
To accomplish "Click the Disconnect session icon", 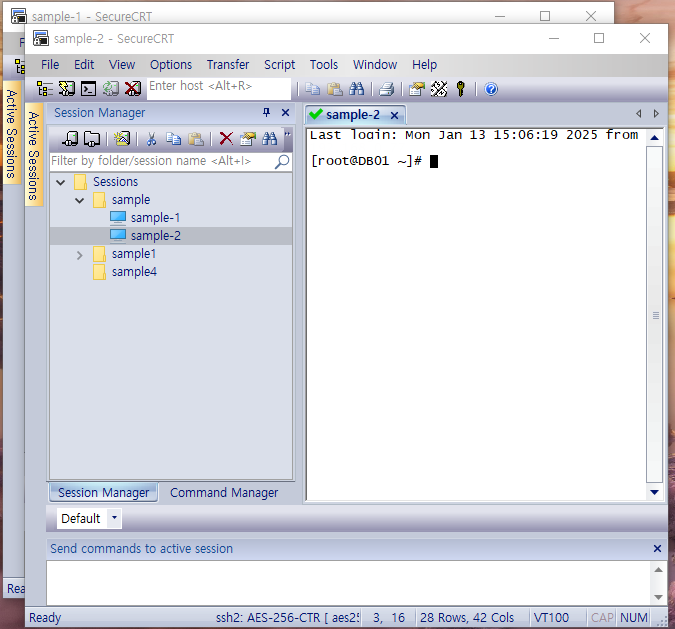I will (x=133, y=89).
